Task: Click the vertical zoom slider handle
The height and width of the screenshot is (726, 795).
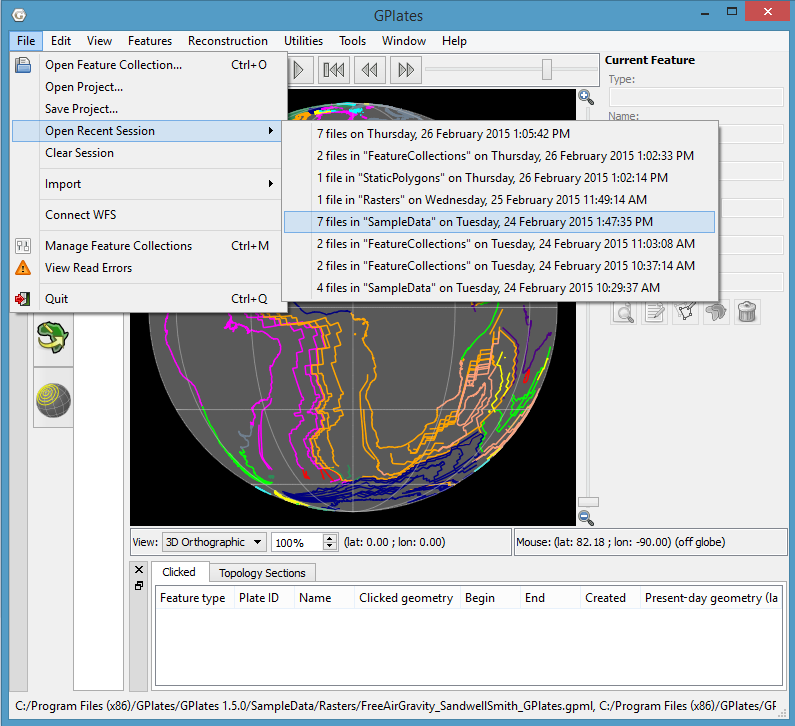Action: [588, 502]
